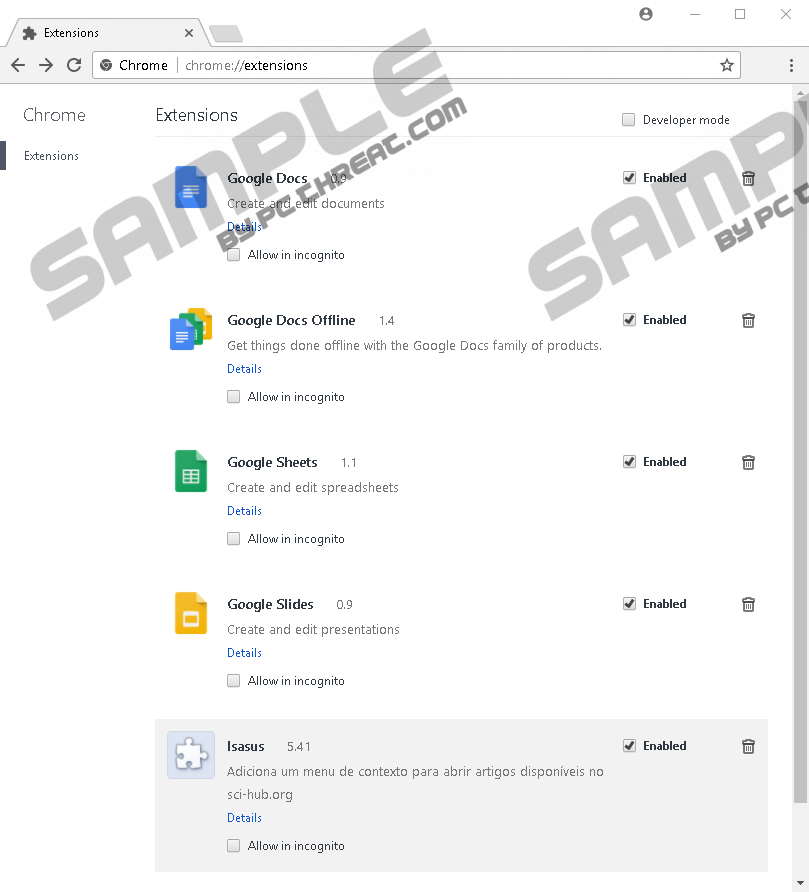809x892 pixels.
Task: Delete the Google Sheets extension via trash icon
Action: coord(748,463)
